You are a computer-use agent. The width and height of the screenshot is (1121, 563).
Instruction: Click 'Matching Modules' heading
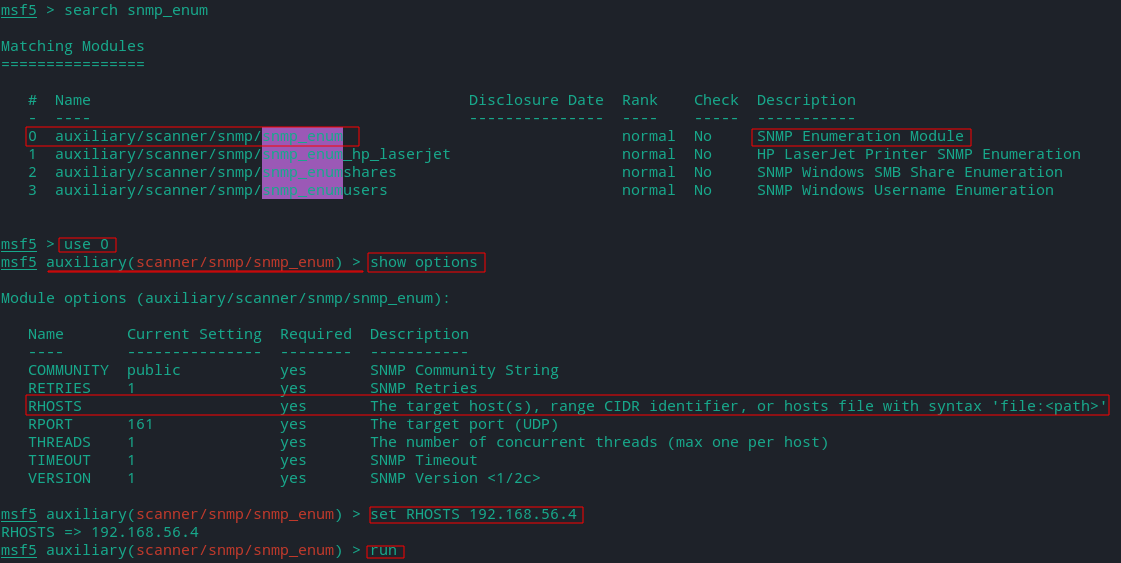[73, 46]
